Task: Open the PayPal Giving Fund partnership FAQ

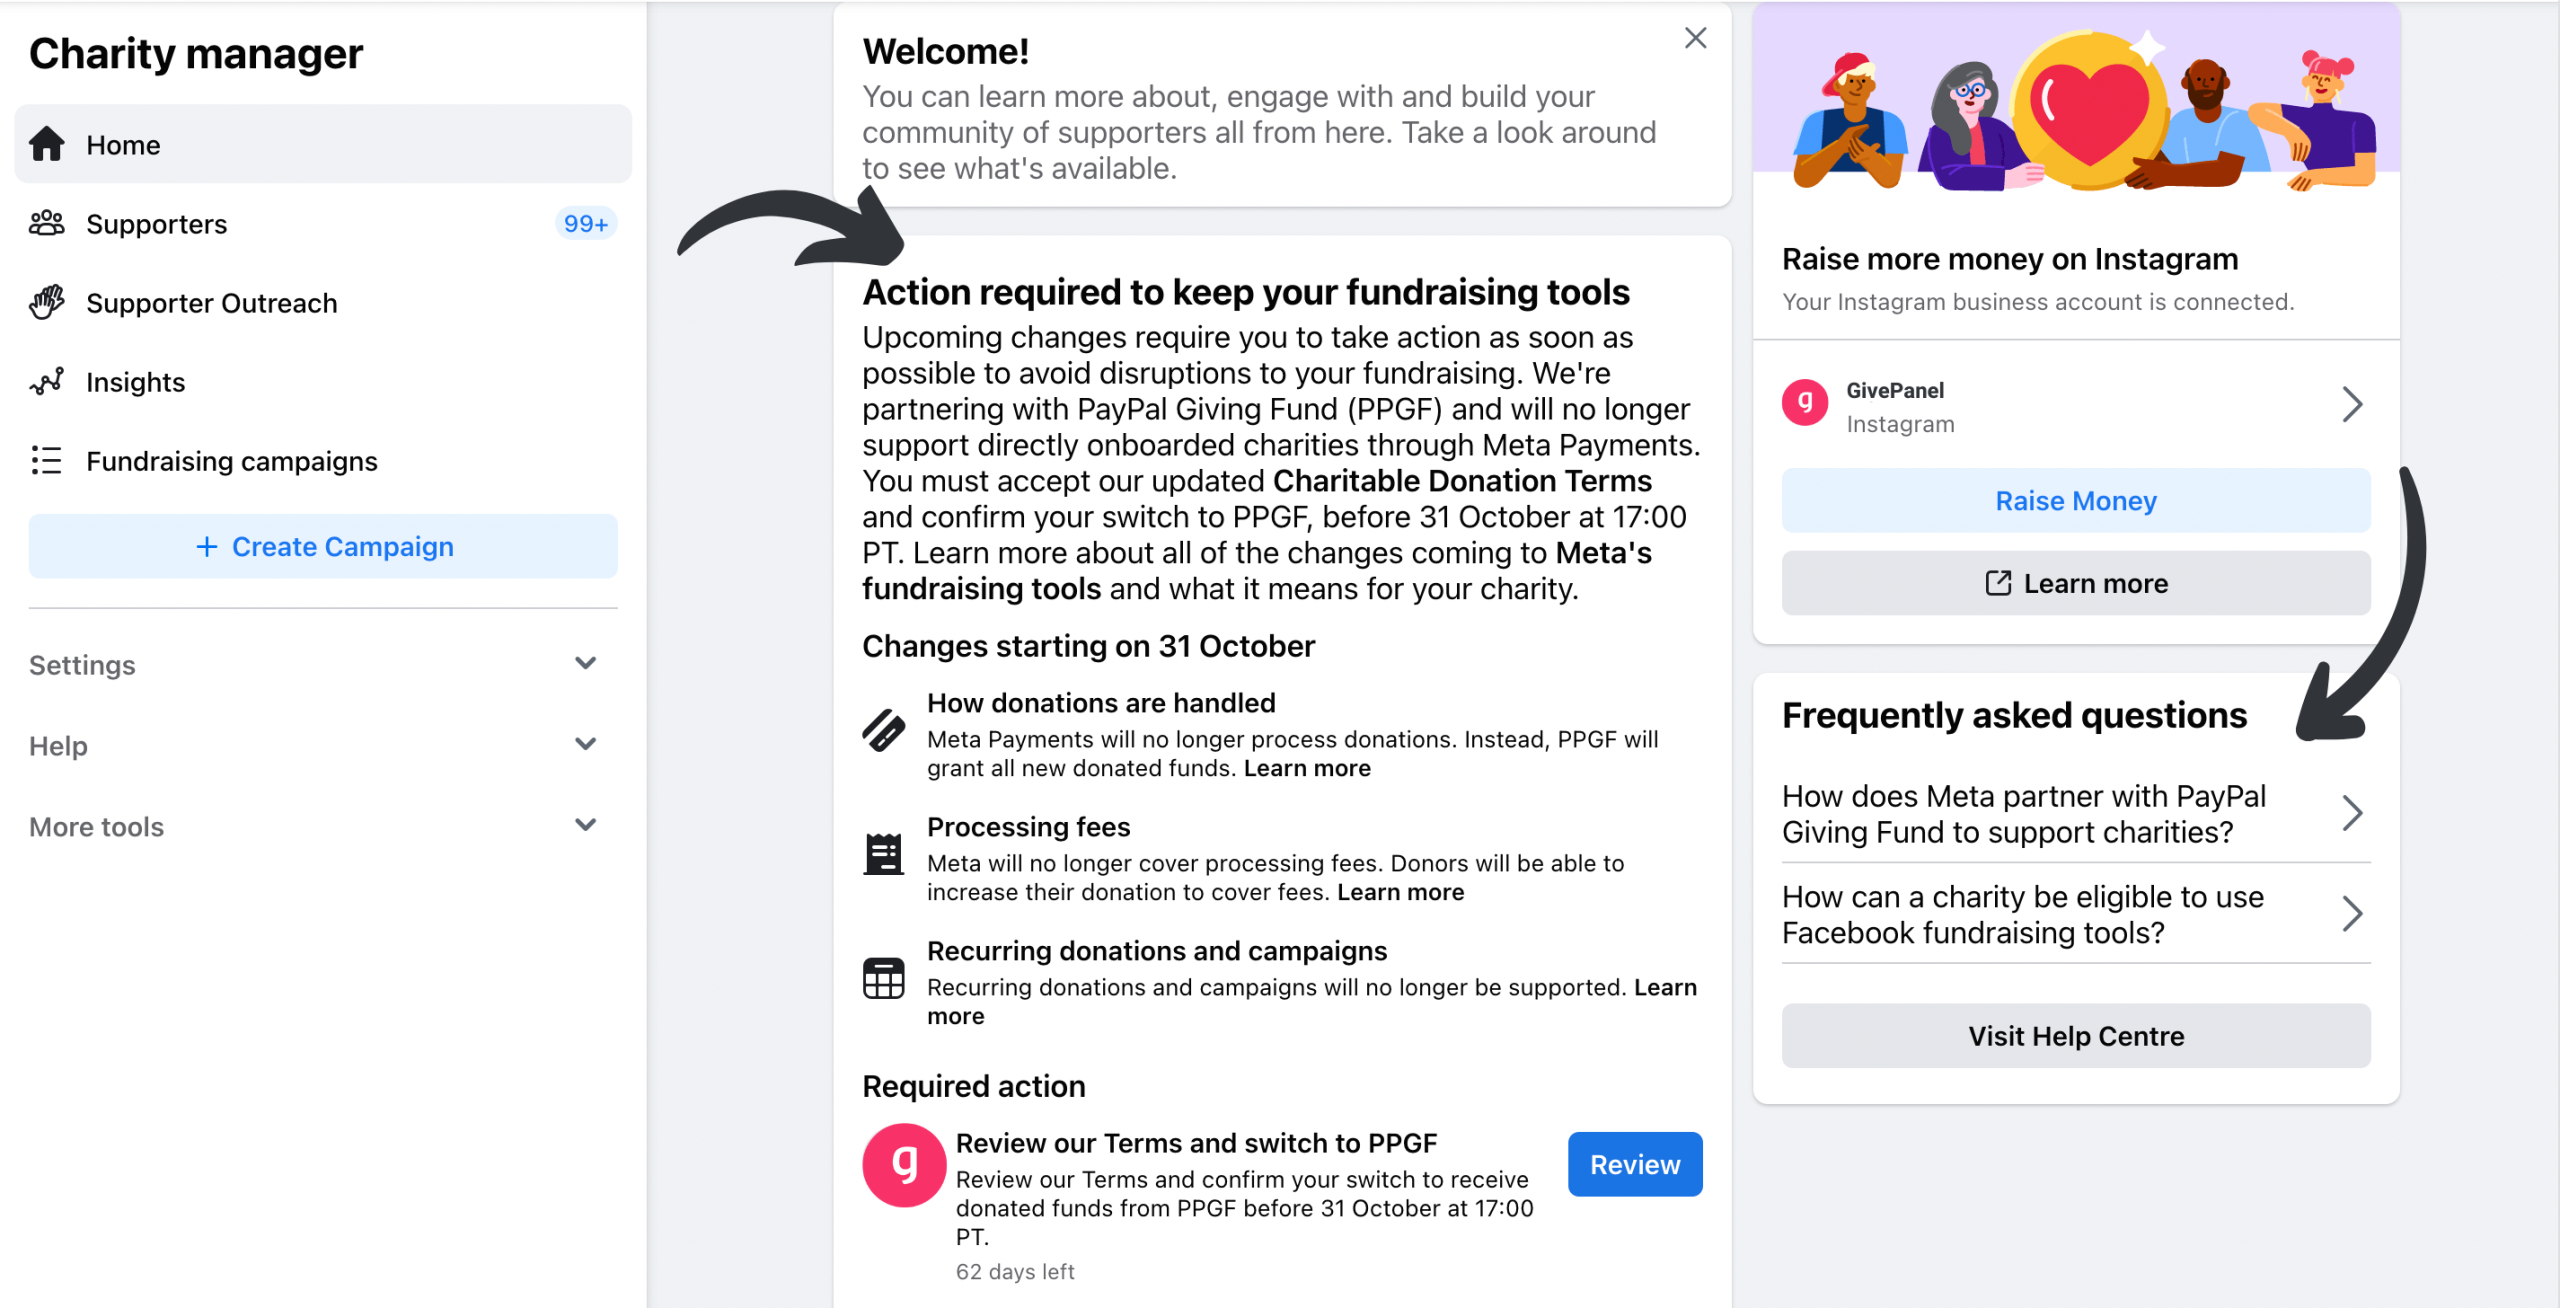Action: pyautogui.click(x=2076, y=813)
